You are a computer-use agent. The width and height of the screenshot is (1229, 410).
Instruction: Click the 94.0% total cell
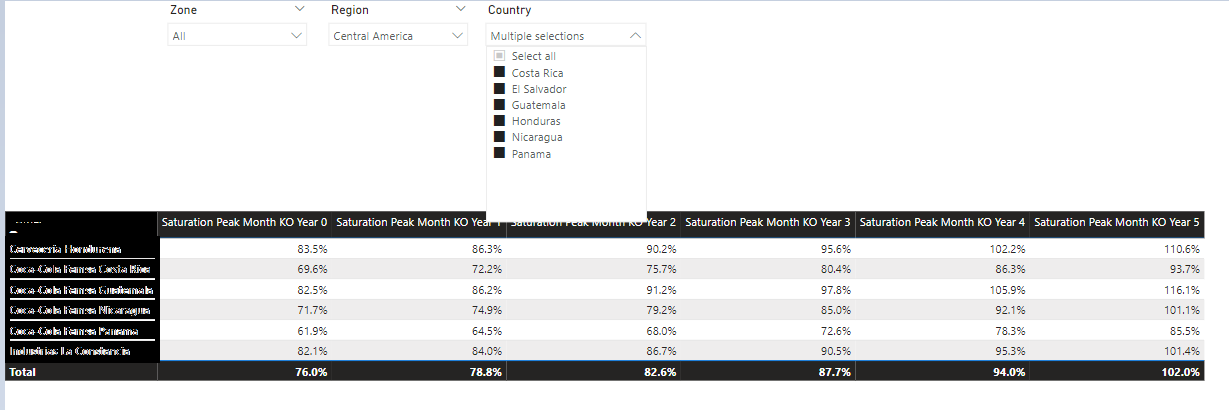[943, 372]
